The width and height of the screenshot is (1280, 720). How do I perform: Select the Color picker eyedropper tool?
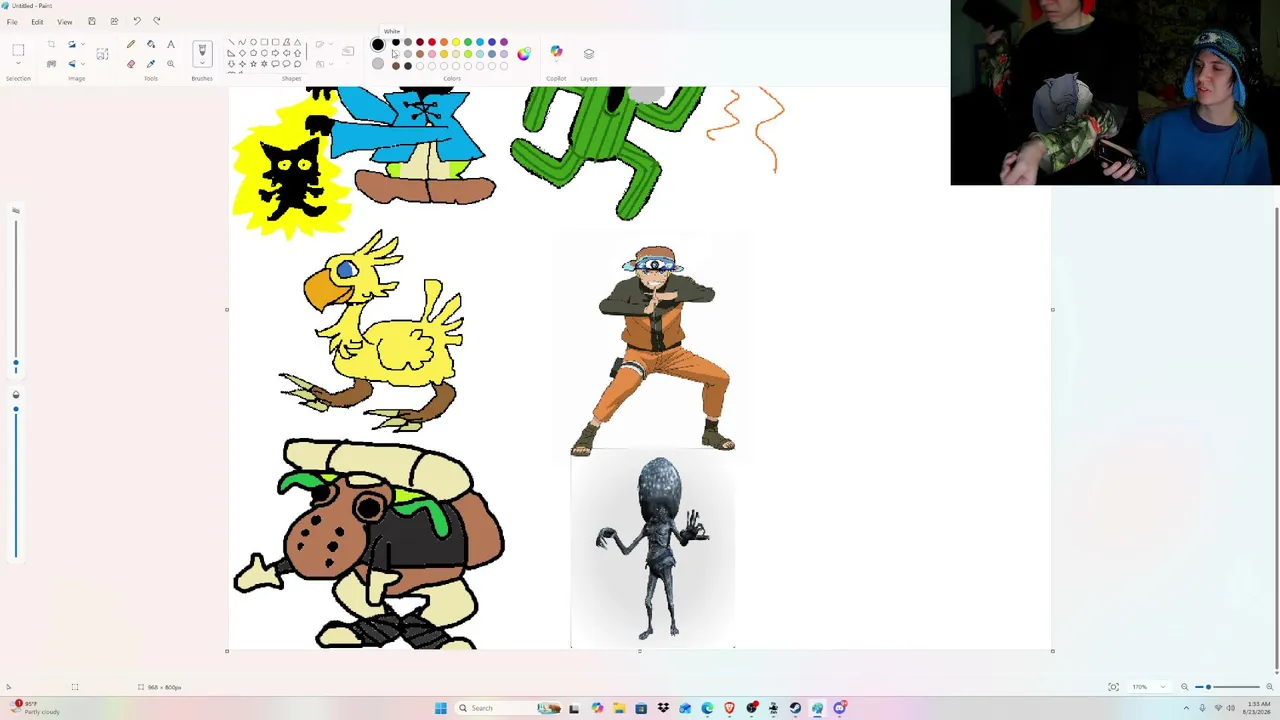pos(151,64)
